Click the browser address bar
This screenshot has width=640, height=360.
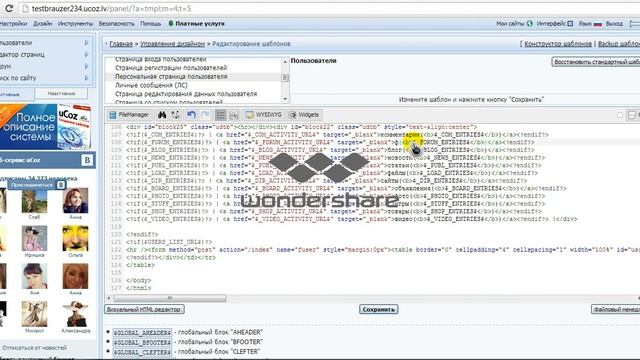coord(327,8)
